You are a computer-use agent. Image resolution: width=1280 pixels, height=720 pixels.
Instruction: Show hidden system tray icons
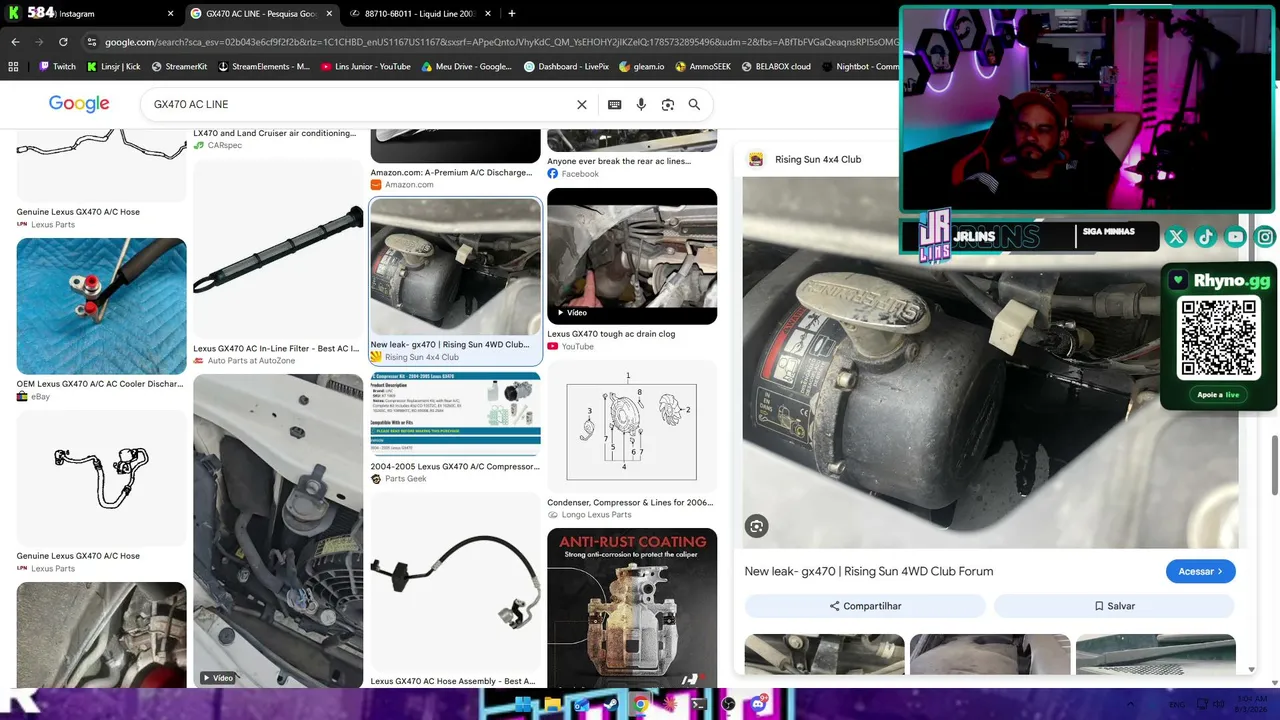coord(1131,704)
